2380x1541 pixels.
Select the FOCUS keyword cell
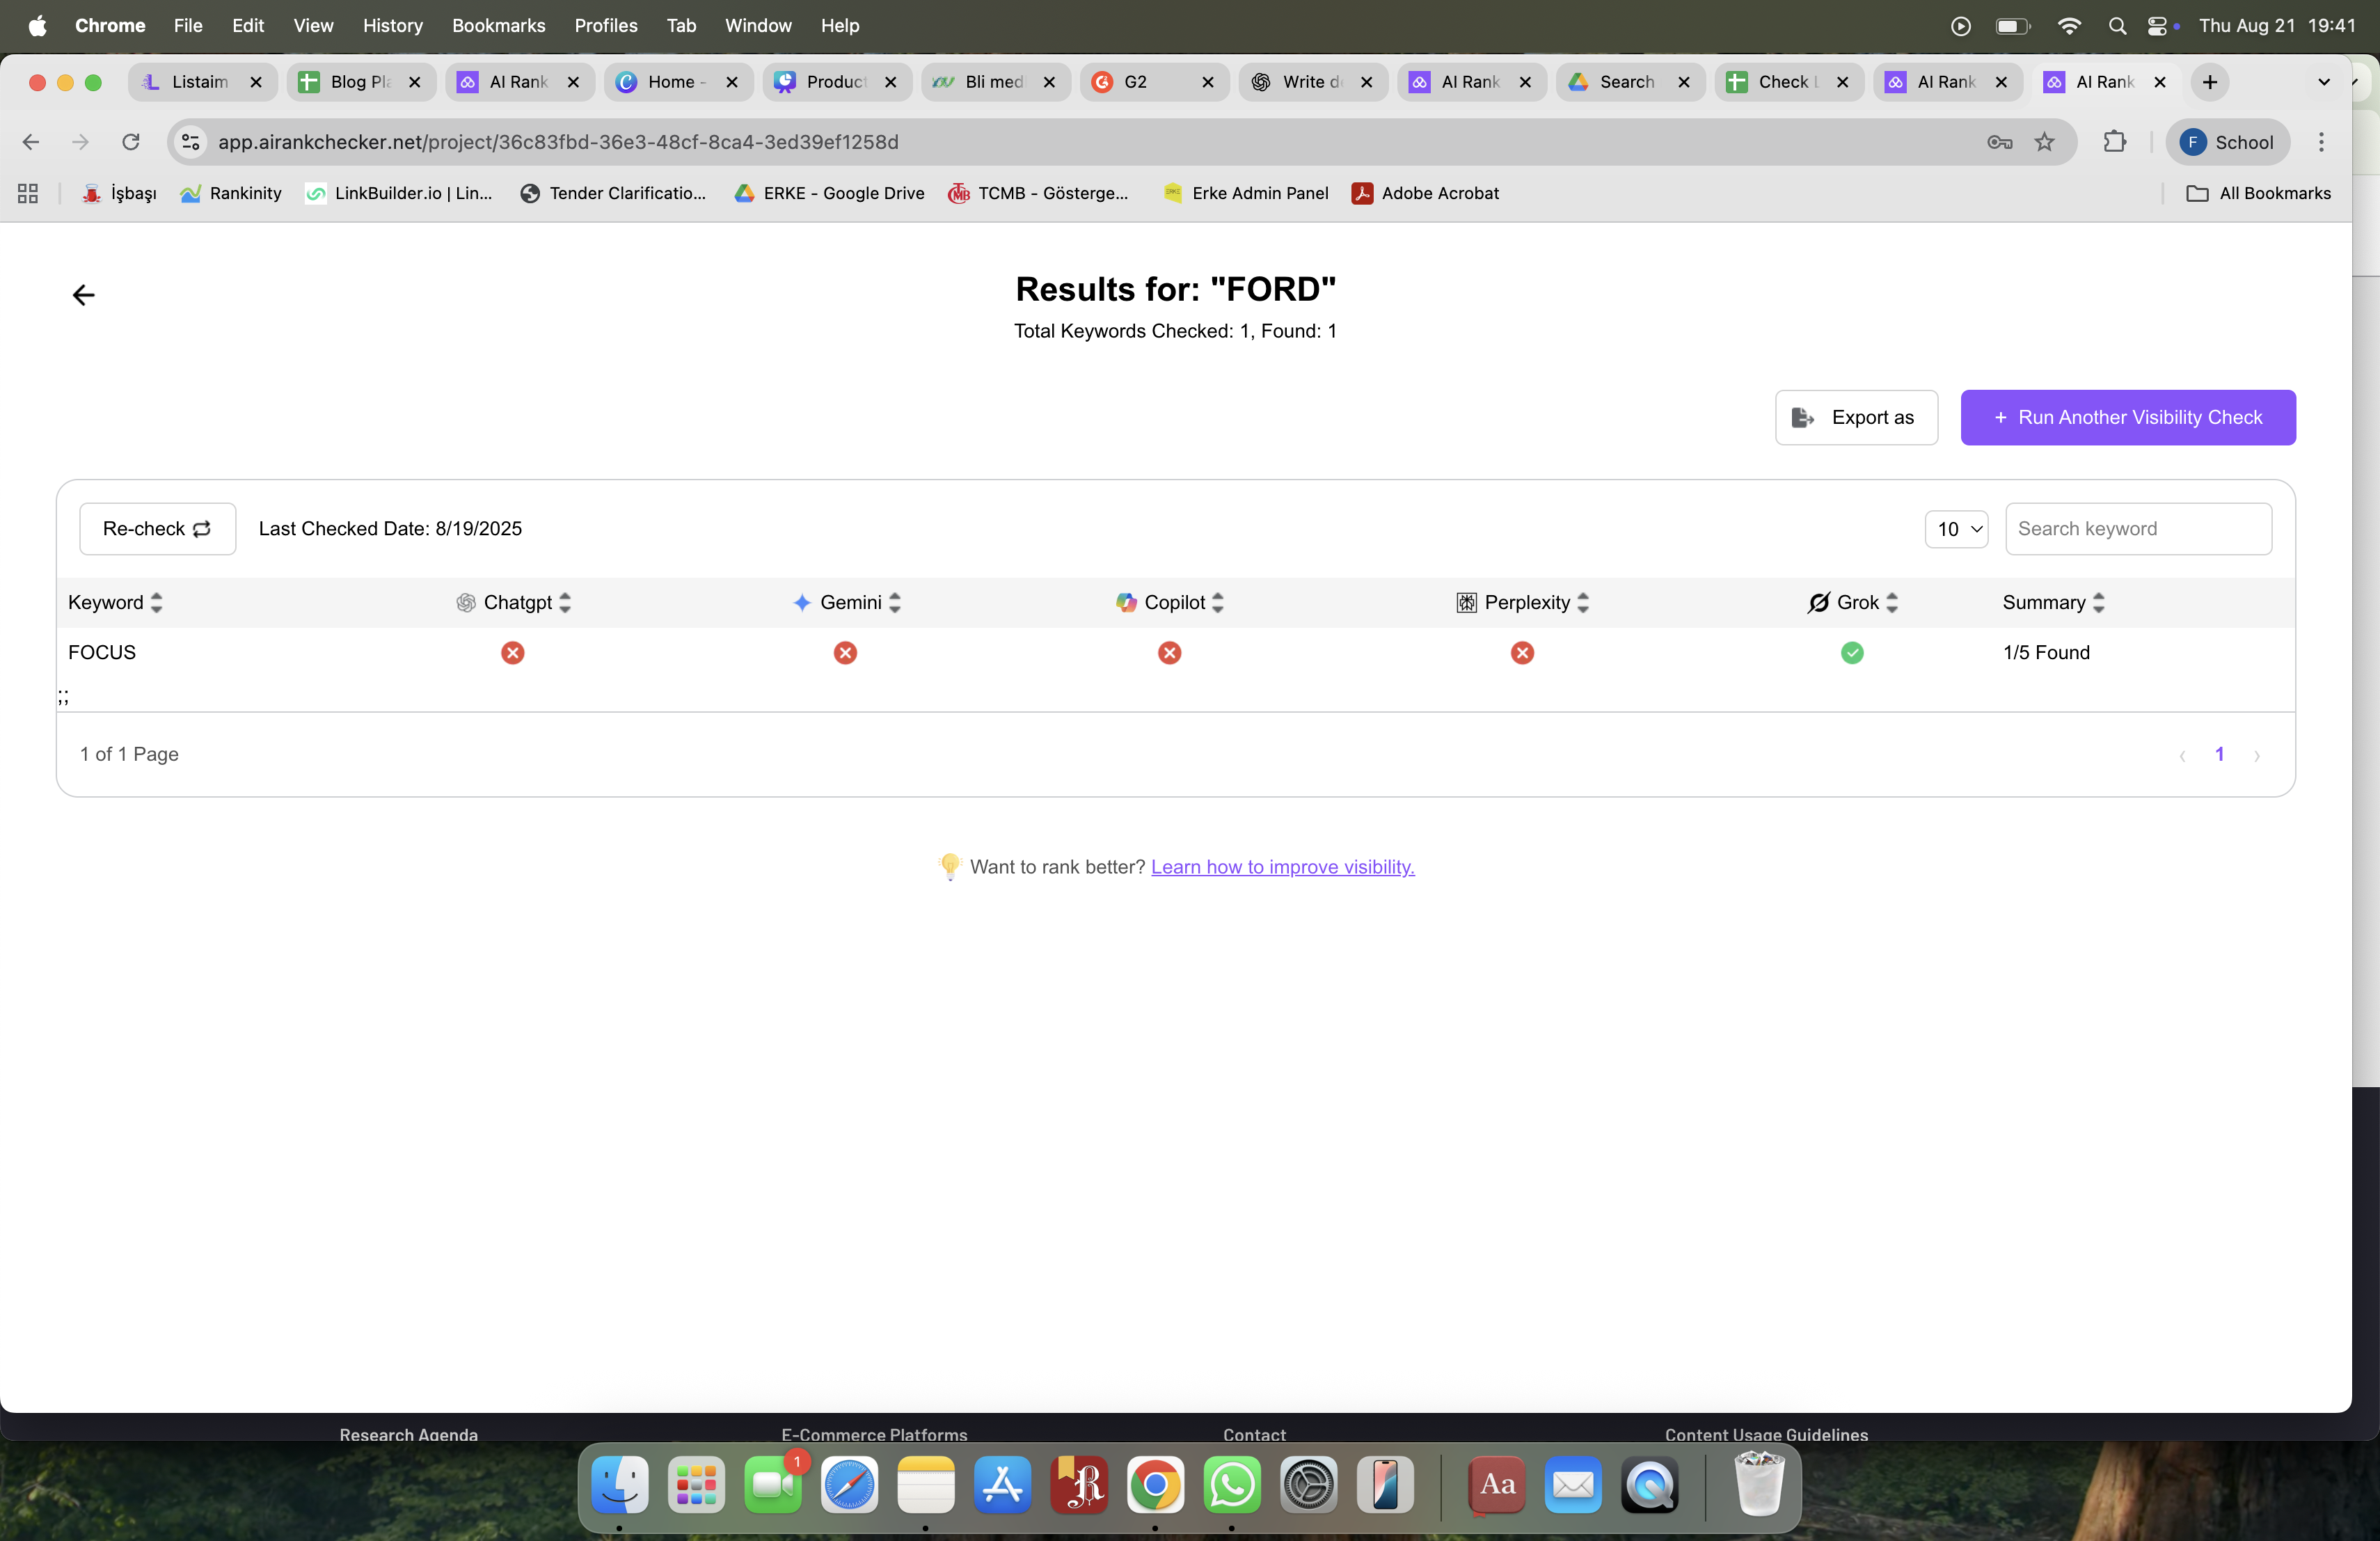(102, 653)
